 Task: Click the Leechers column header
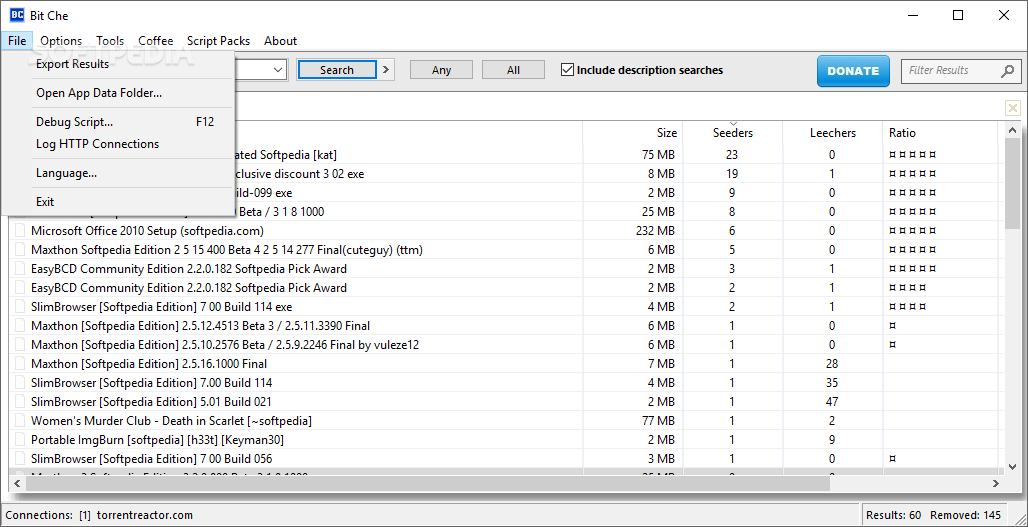(x=833, y=133)
